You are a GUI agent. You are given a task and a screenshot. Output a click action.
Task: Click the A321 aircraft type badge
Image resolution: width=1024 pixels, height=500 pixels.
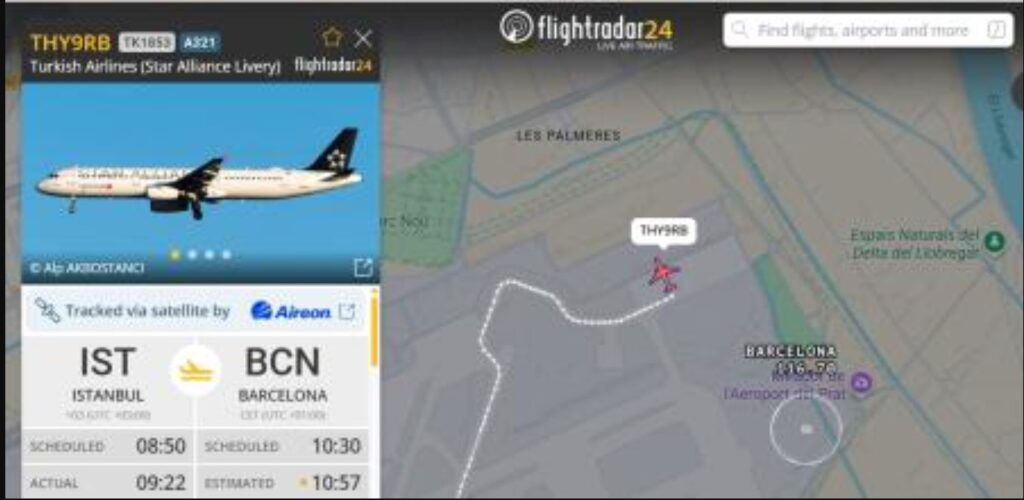click(201, 43)
